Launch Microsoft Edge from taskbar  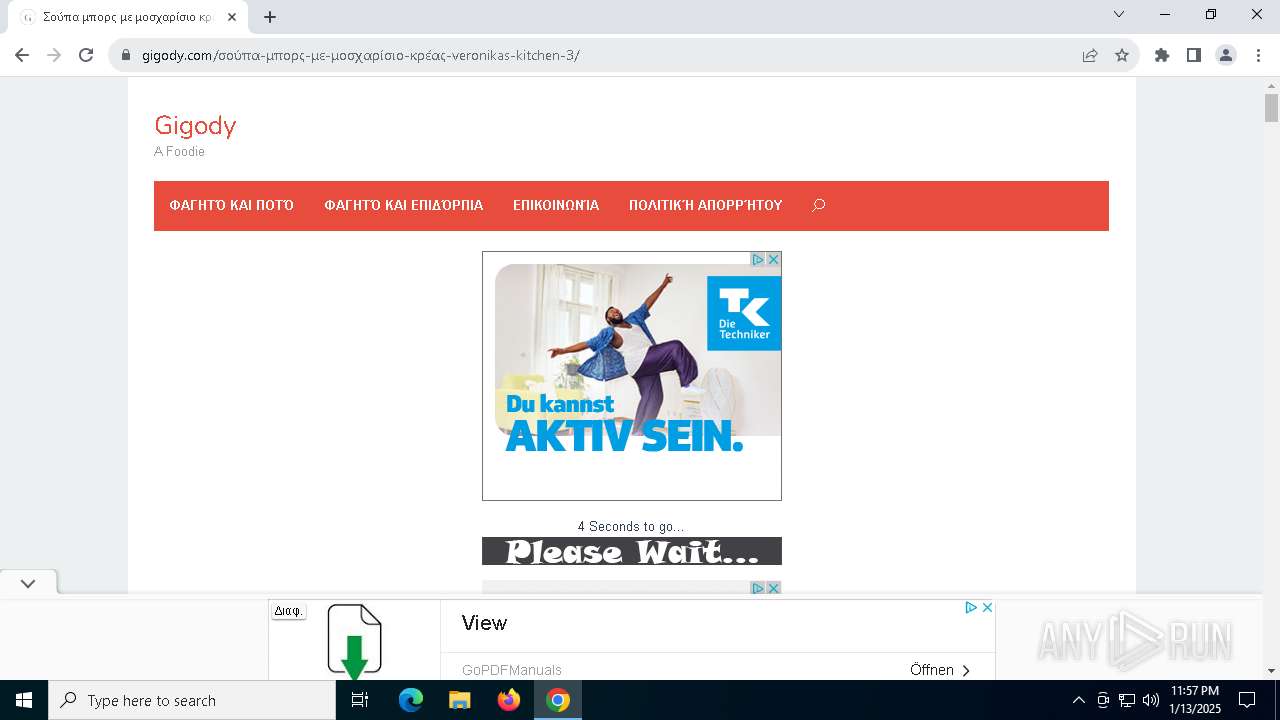[x=411, y=700]
